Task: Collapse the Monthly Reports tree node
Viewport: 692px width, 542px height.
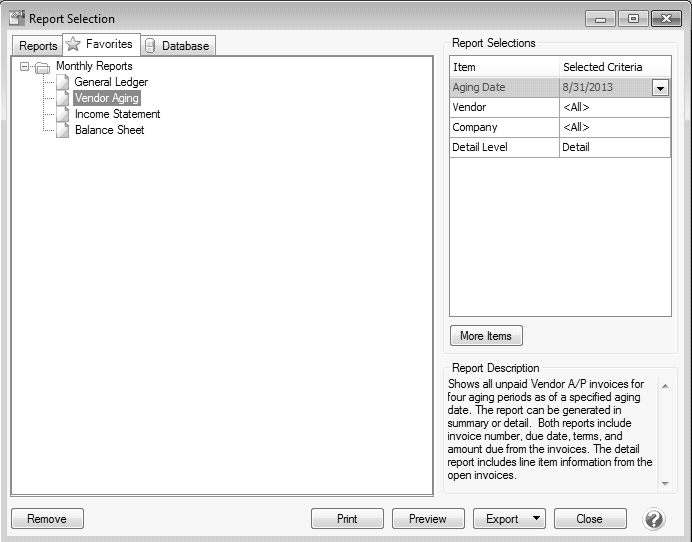Action: point(24,66)
